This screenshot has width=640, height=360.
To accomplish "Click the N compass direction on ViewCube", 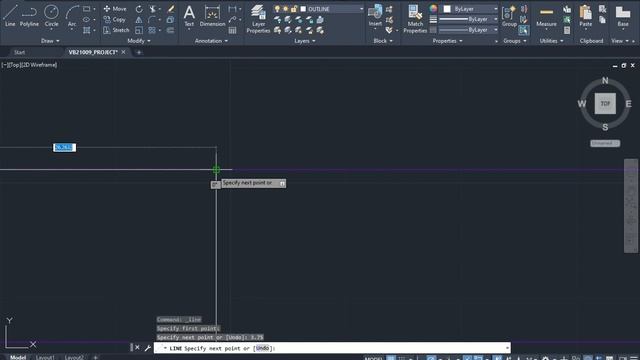I will coord(605,80).
